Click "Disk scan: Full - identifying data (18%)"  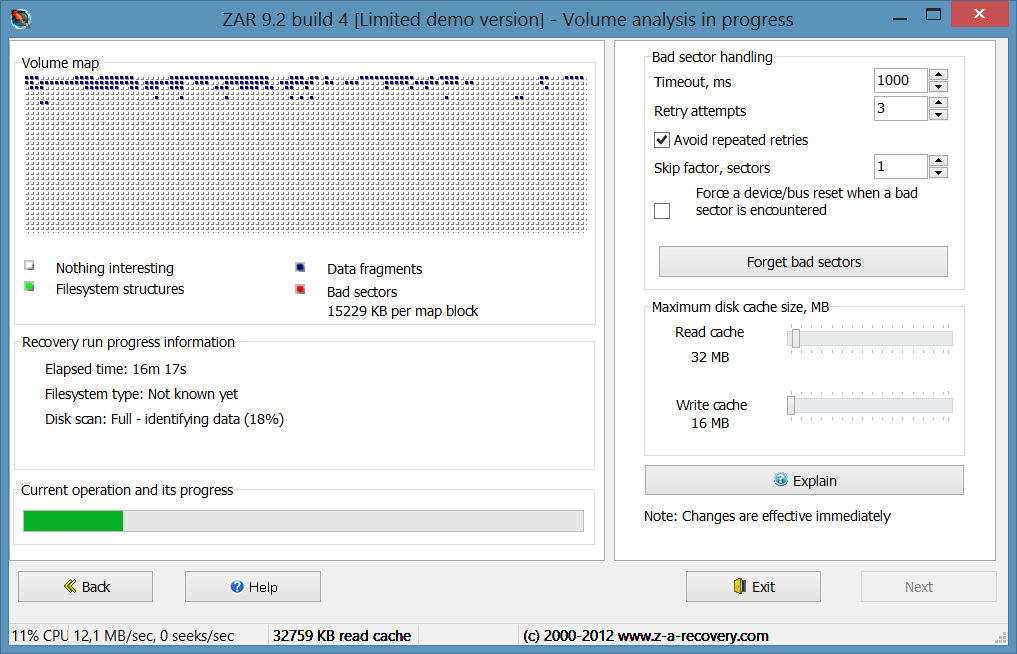(165, 419)
